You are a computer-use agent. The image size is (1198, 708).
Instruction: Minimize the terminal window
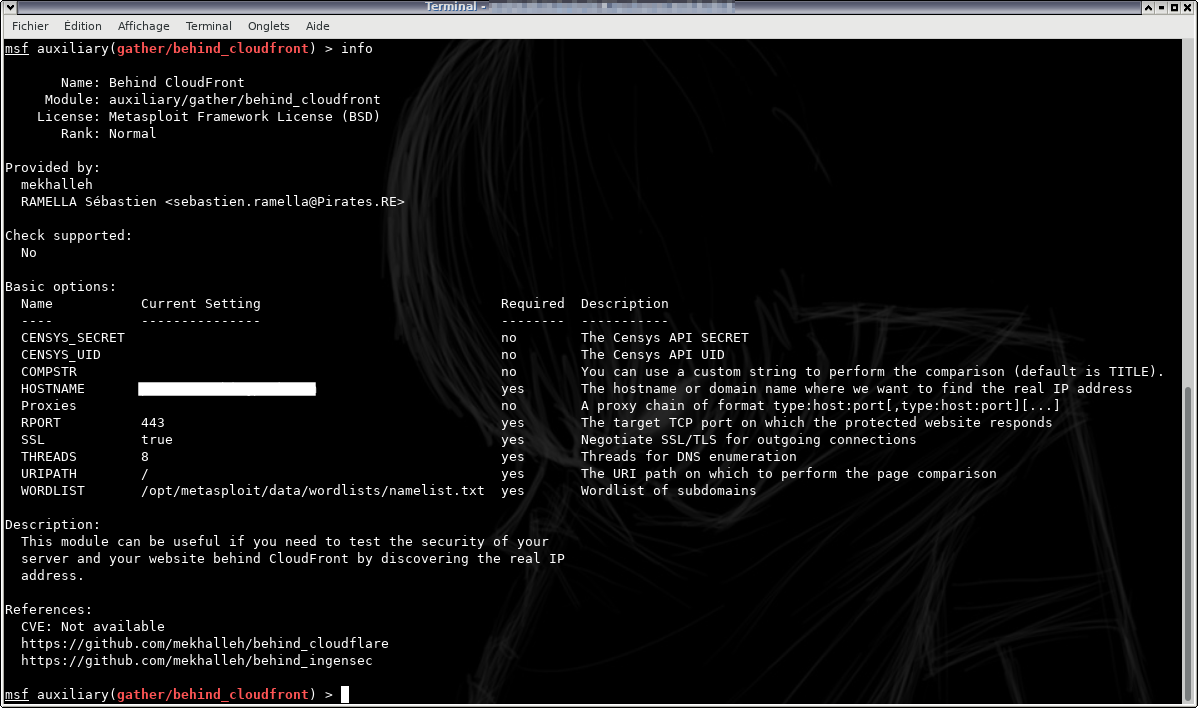click(x=1161, y=7)
